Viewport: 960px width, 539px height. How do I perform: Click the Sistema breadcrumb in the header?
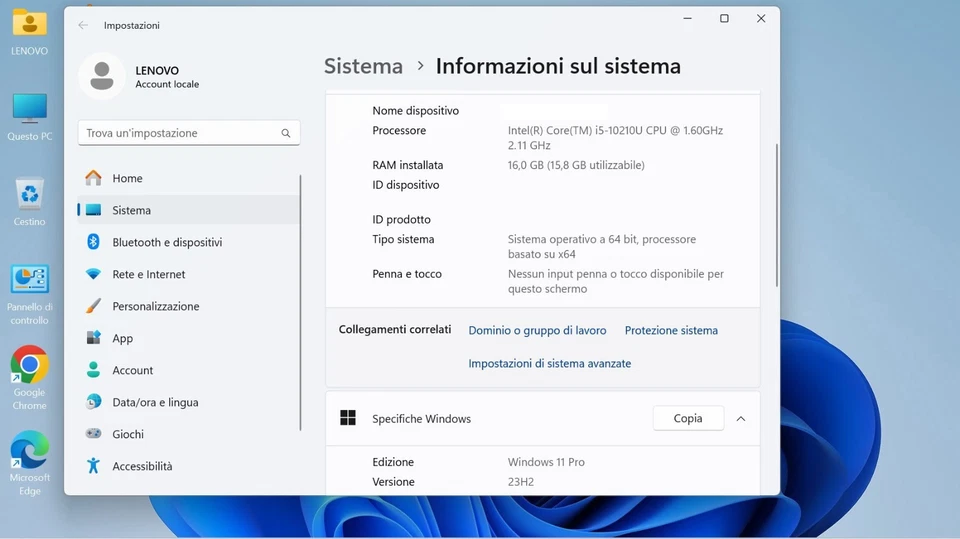(363, 66)
